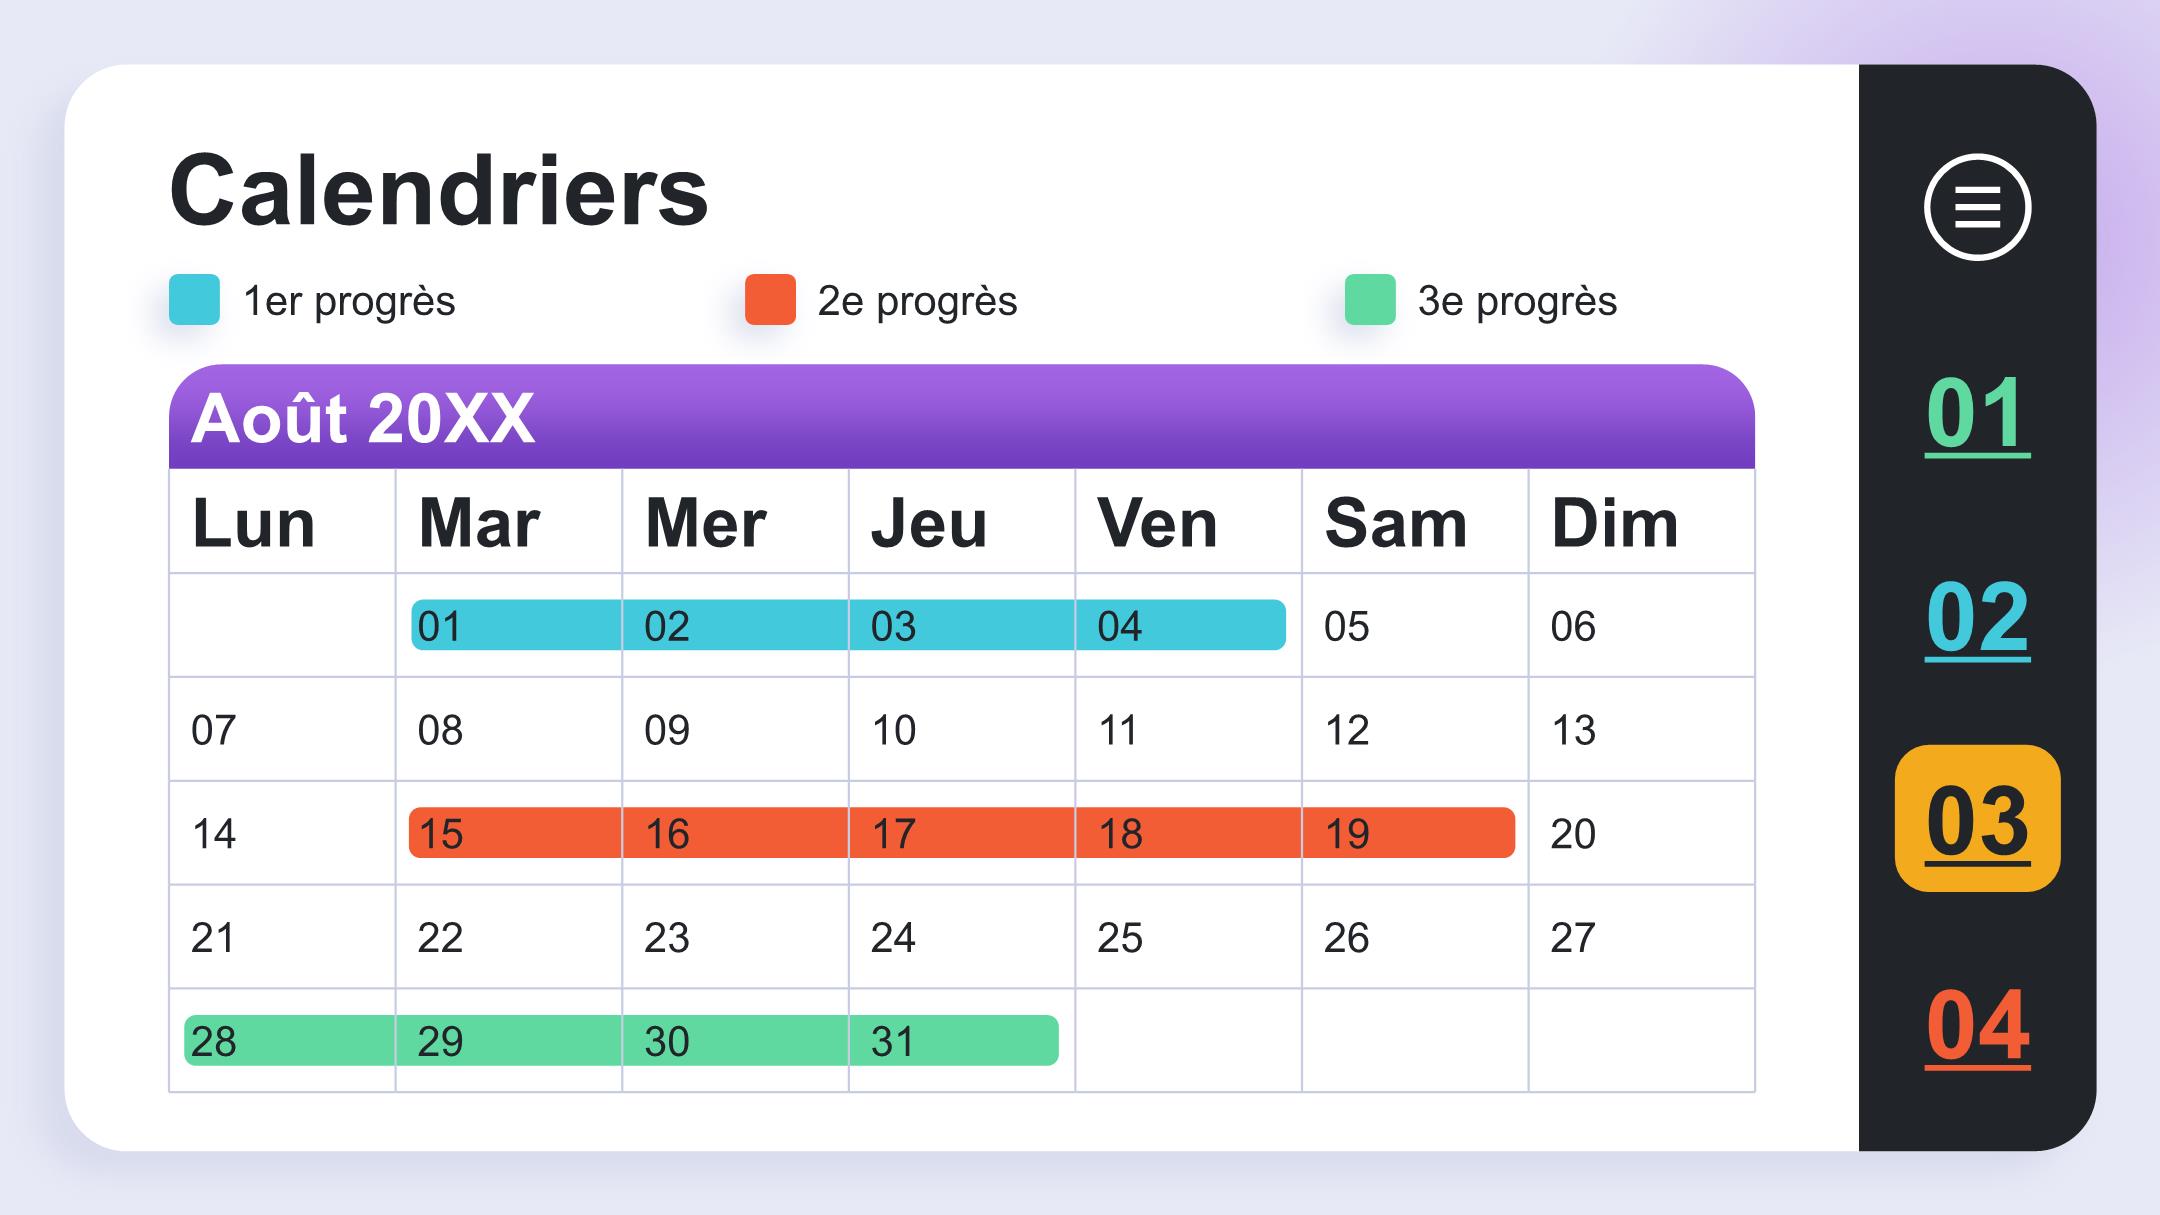
Task: Go to section 01 link
Action: [x=1977, y=413]
